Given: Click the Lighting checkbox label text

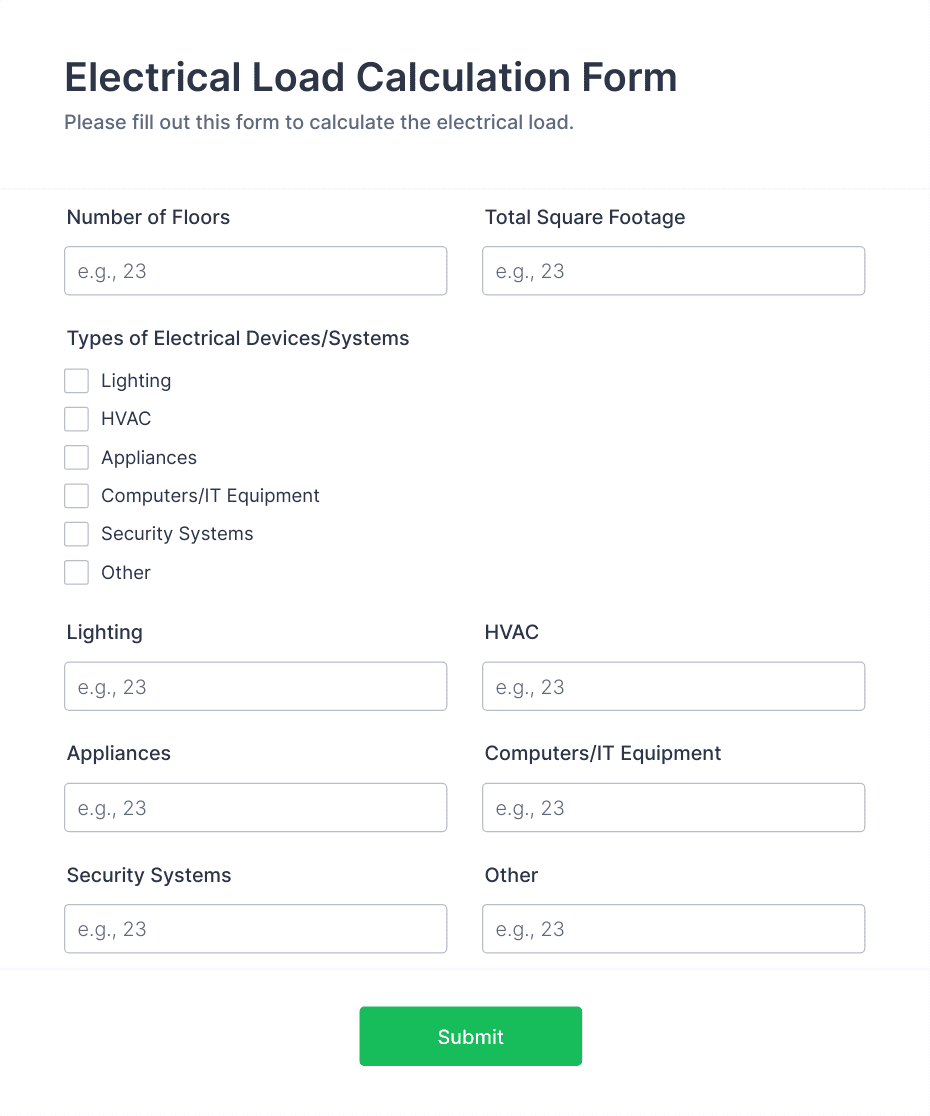Looking at the screenshot, I should (136, 381).
